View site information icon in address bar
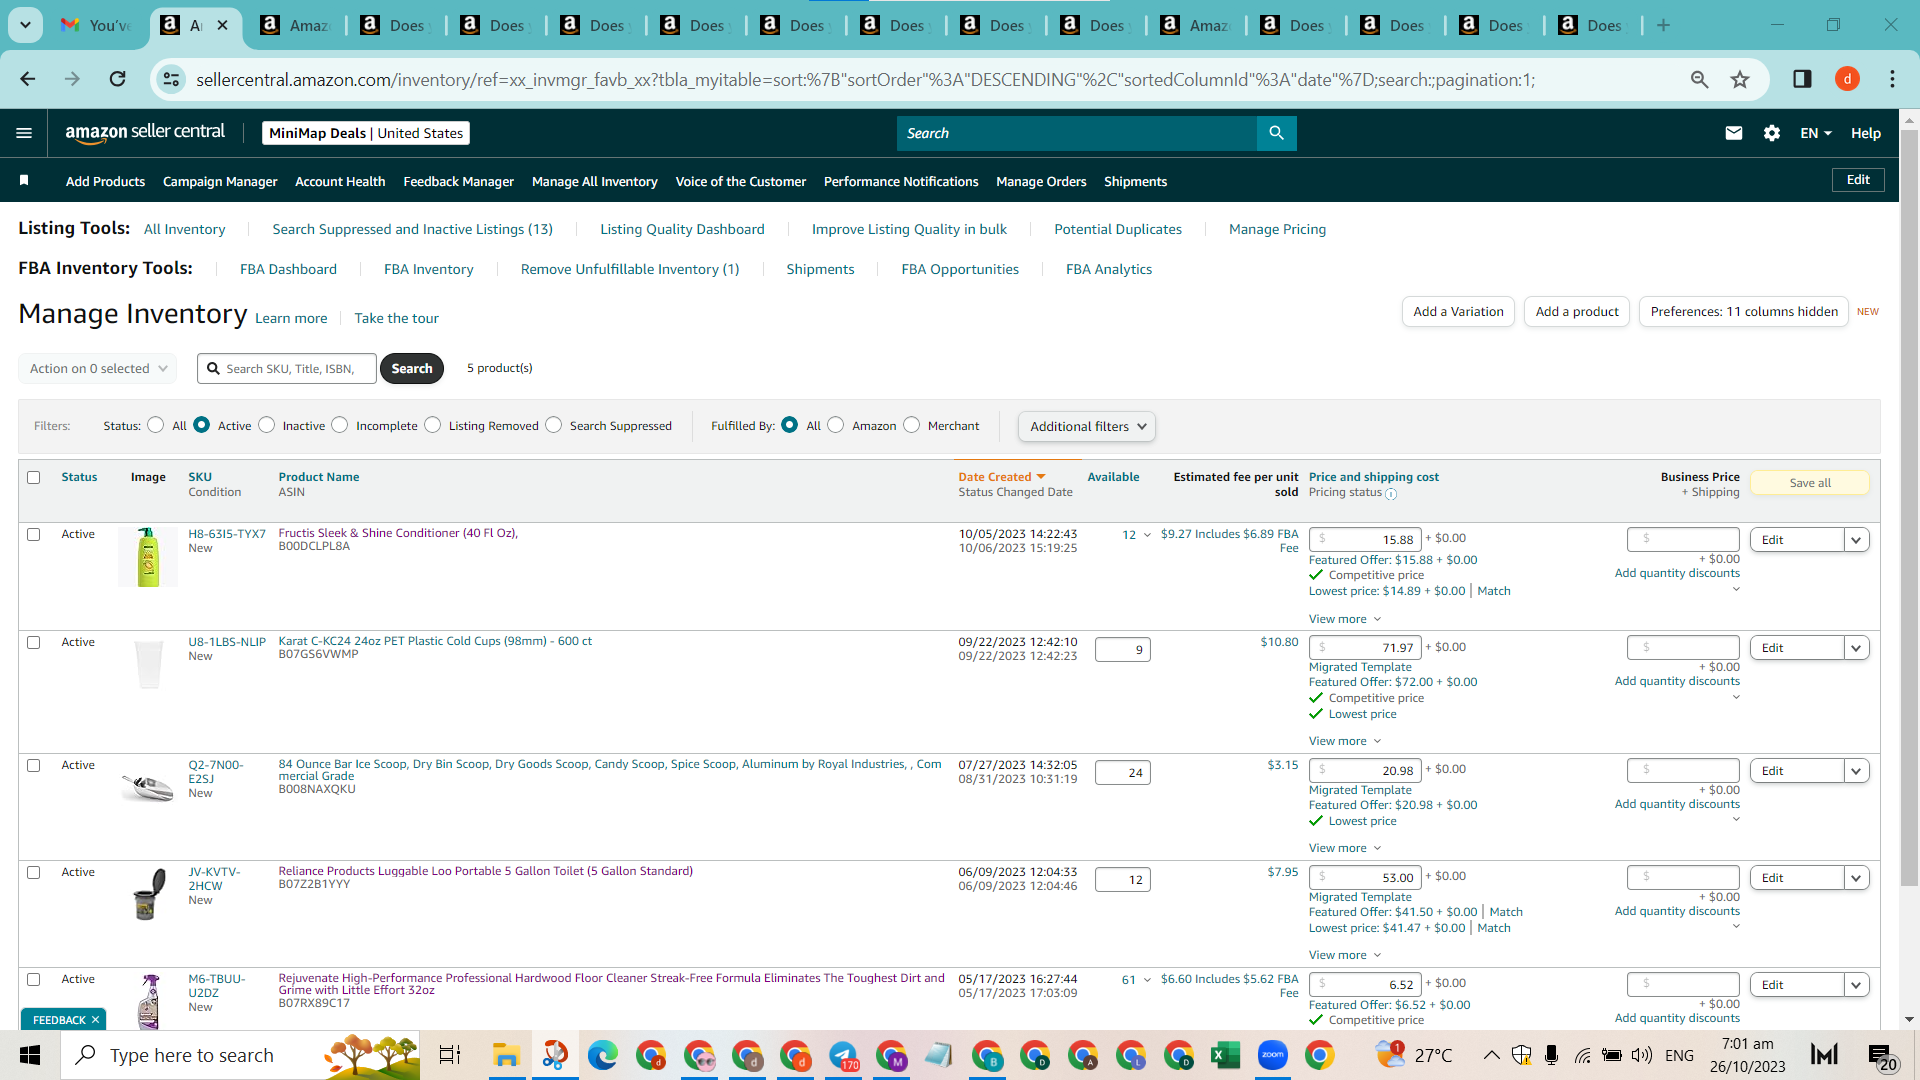 click(x=172, y=79)
